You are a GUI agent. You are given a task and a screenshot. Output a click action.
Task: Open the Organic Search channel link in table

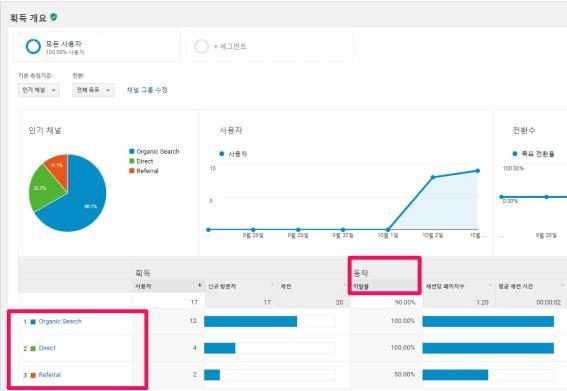point(60,321)
